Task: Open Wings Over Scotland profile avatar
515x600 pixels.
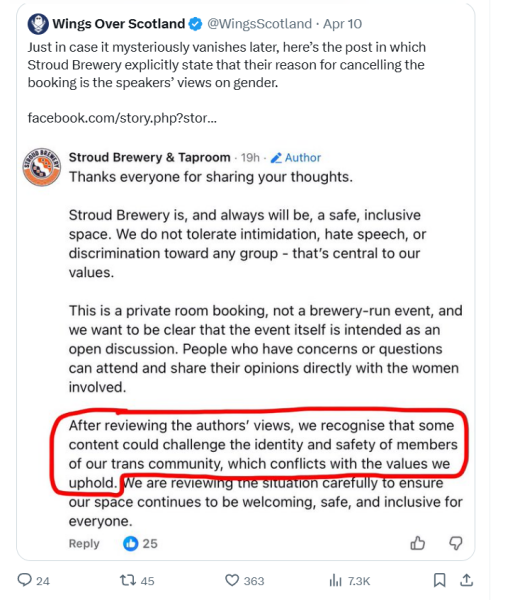Action: point(38,24)
